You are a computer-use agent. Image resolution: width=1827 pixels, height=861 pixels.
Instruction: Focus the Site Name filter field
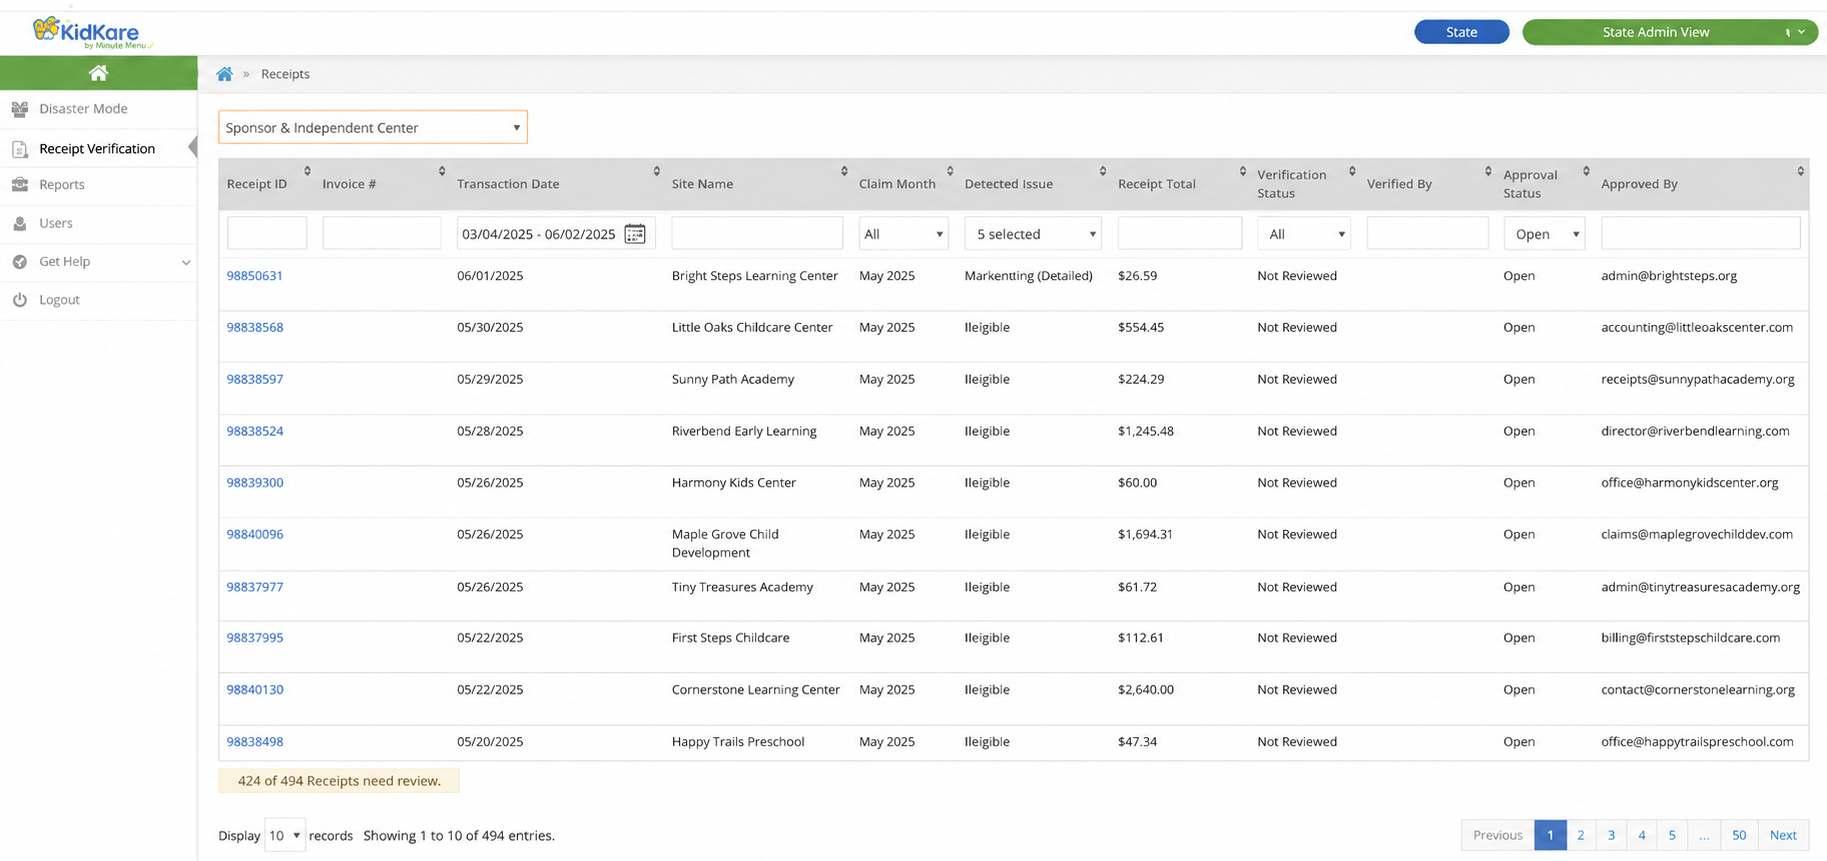point(757,233)
